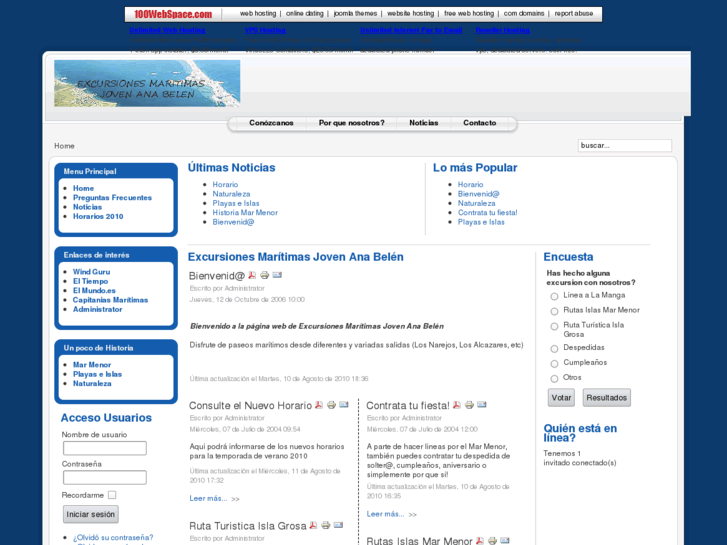Click joomla themes in top bar
Screen dimensions: 727x545
[355, 13]
